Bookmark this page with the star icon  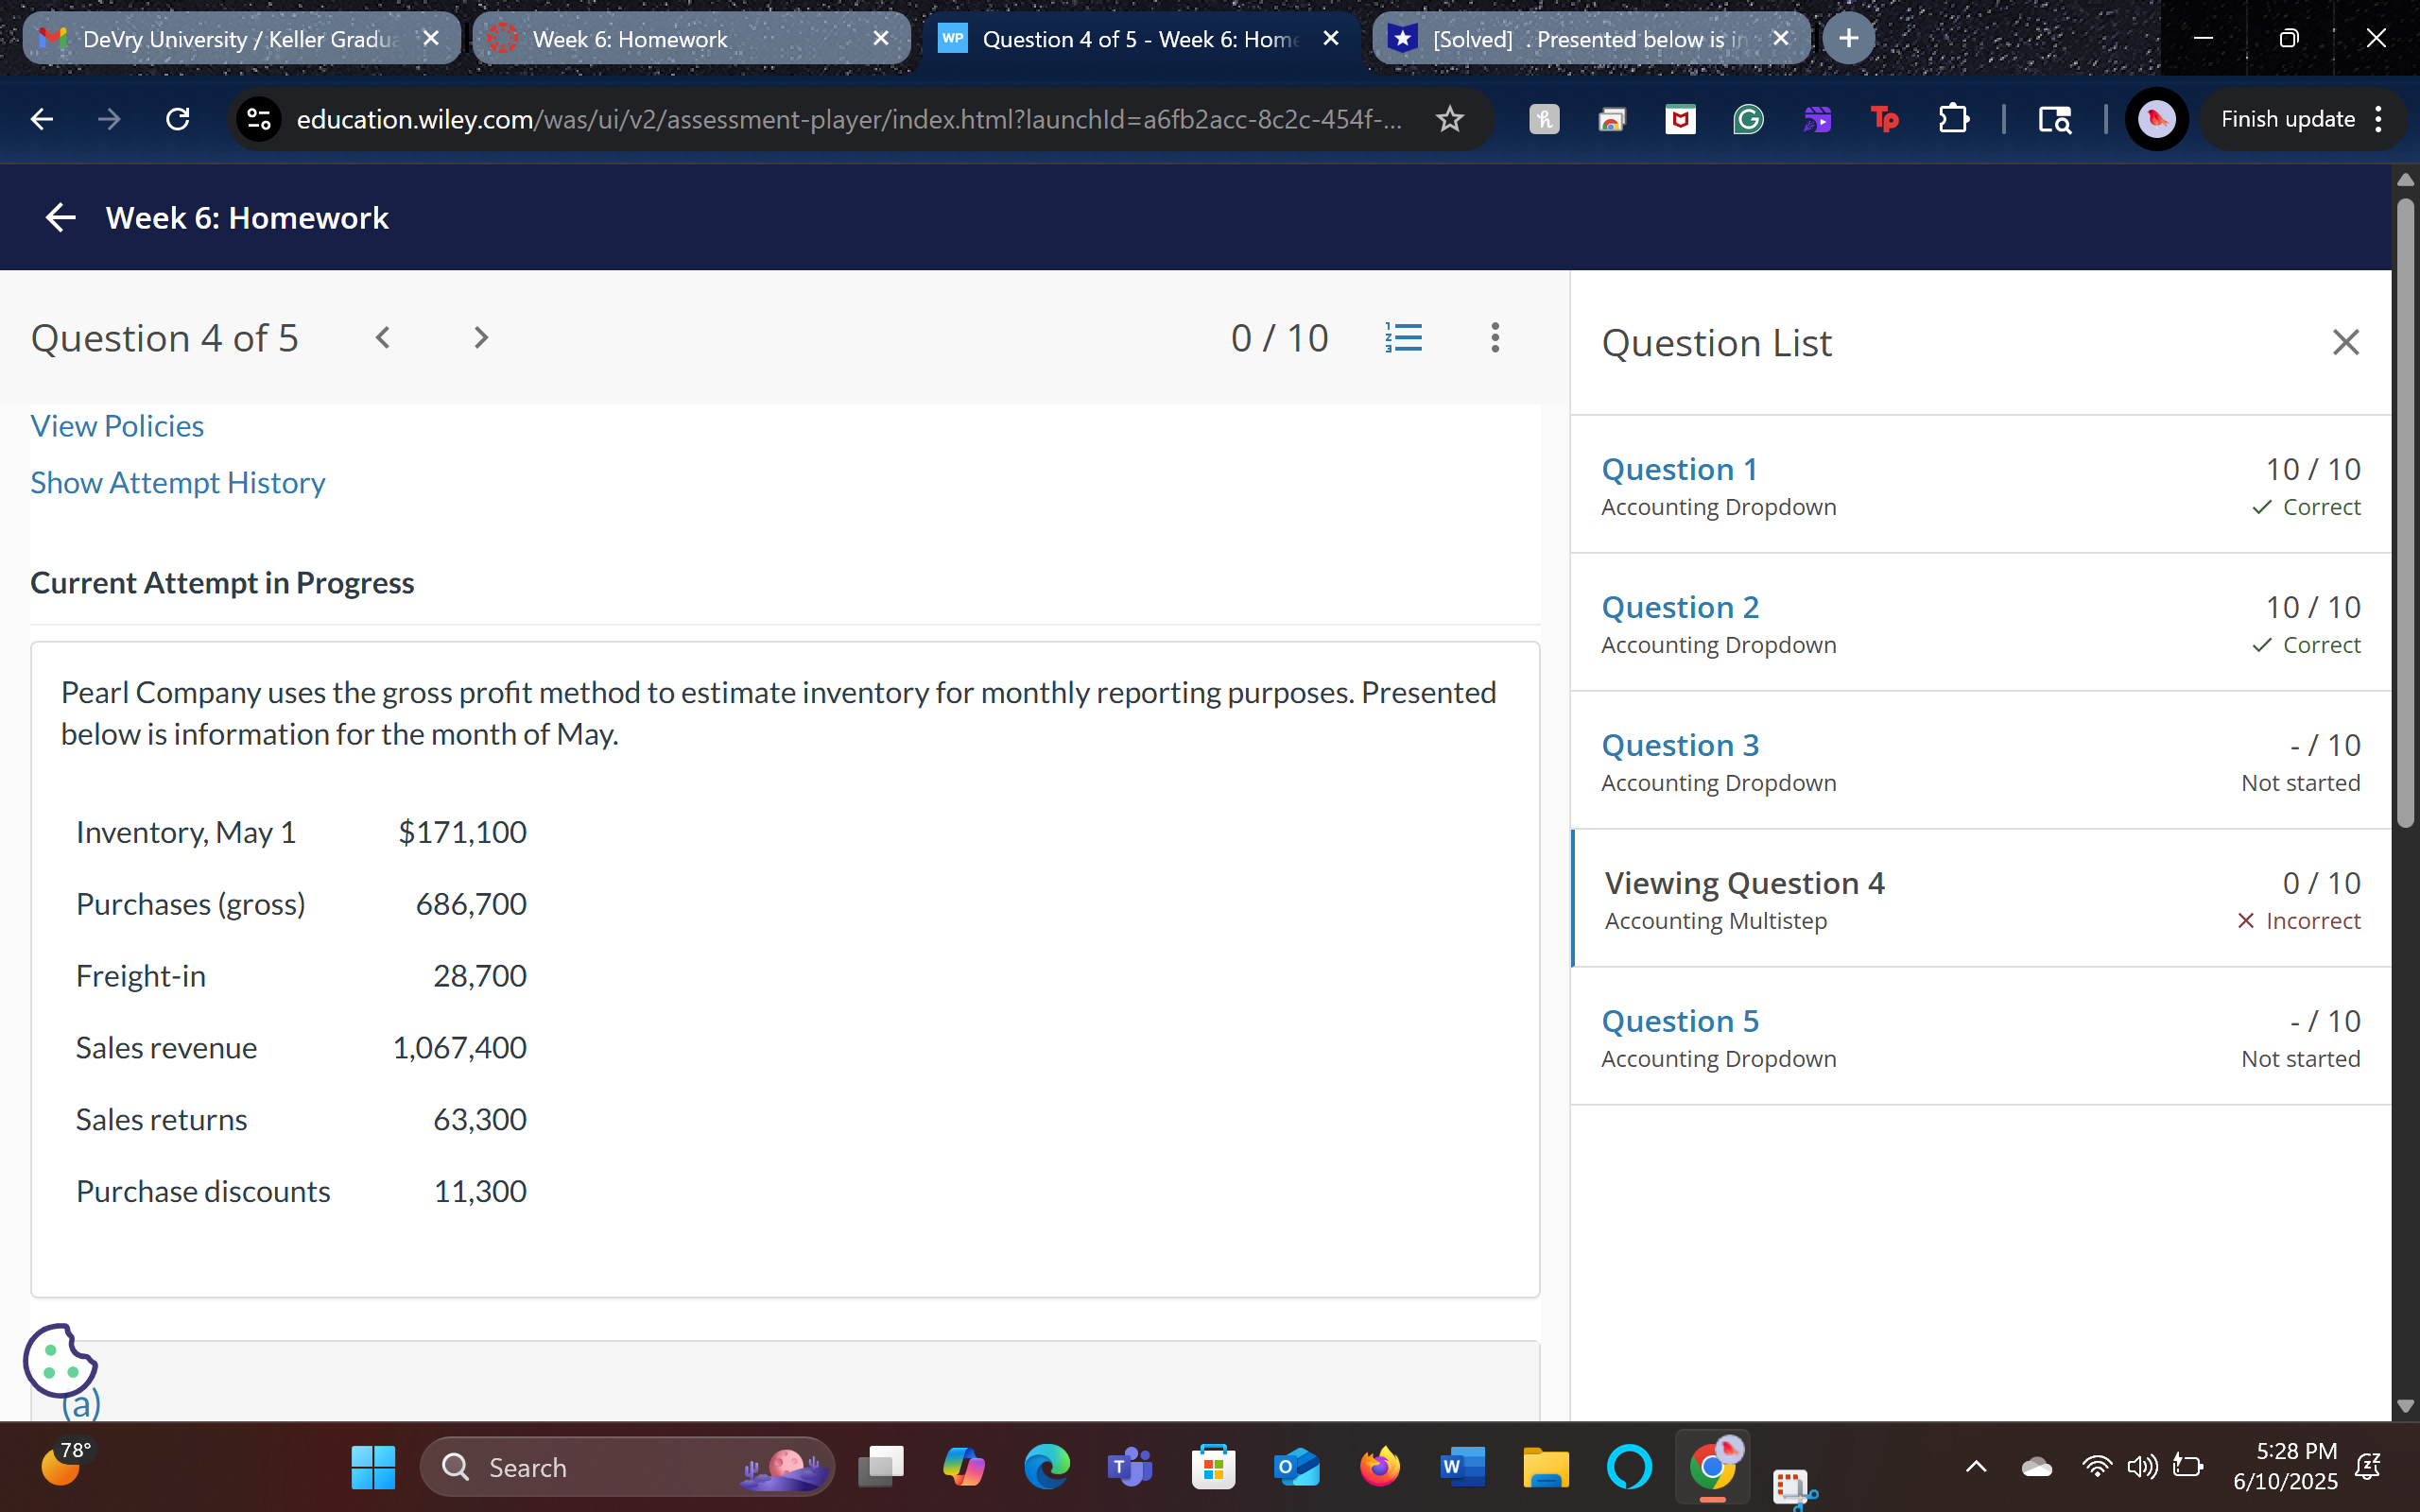[1449, 120]
